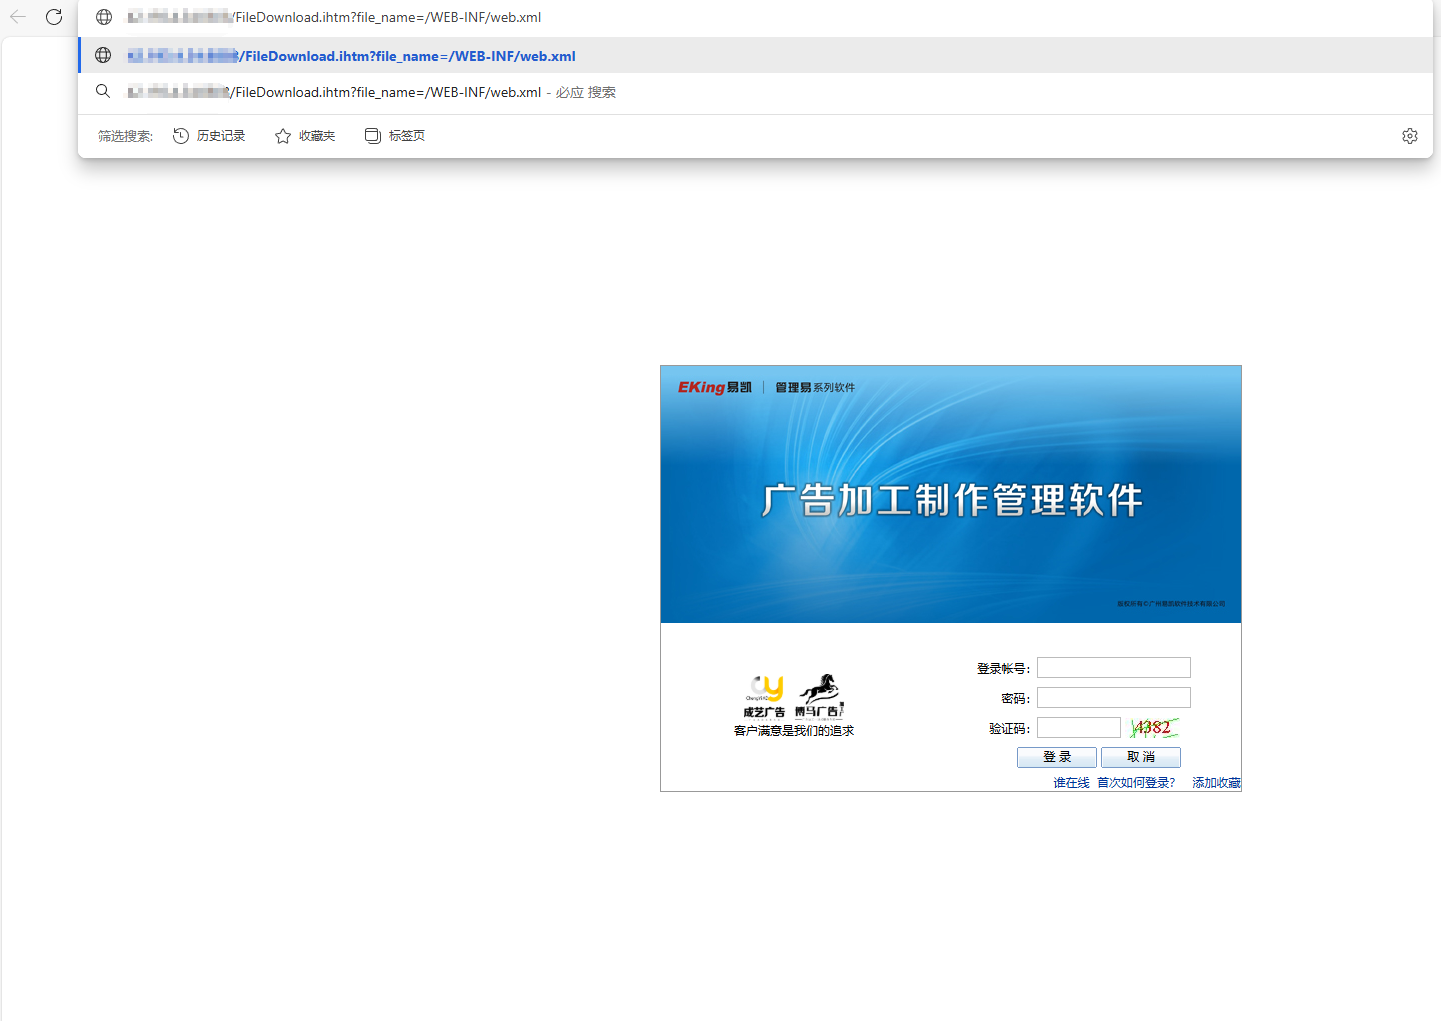Viewport: 1441px width, 1021px height.
Task: Filter suggestions by 标签页
Action: 395,136
